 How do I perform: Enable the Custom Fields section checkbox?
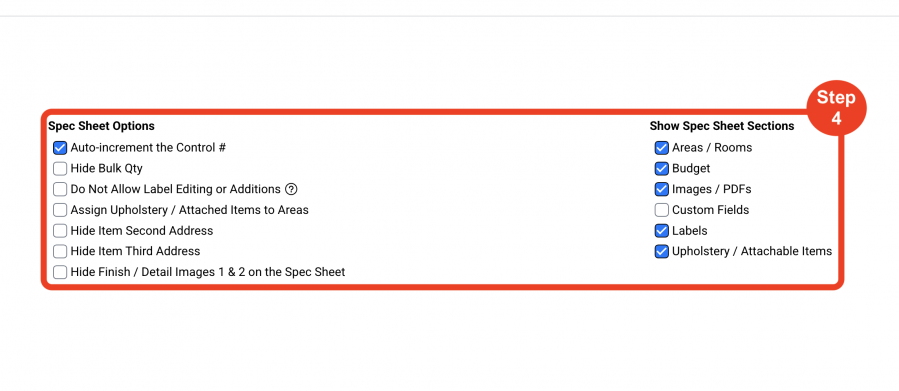pos(662,210)
